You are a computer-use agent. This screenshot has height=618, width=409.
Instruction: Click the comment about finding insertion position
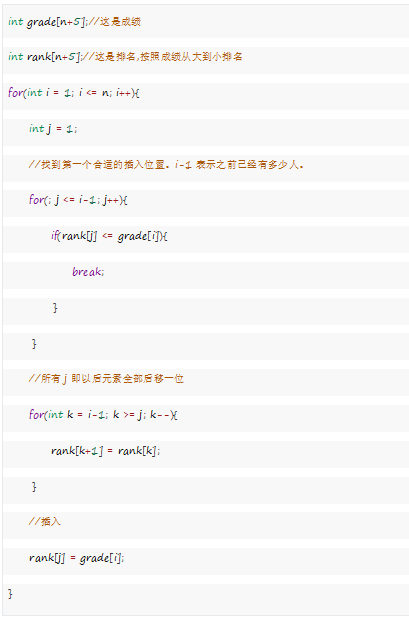pos(166,165)
